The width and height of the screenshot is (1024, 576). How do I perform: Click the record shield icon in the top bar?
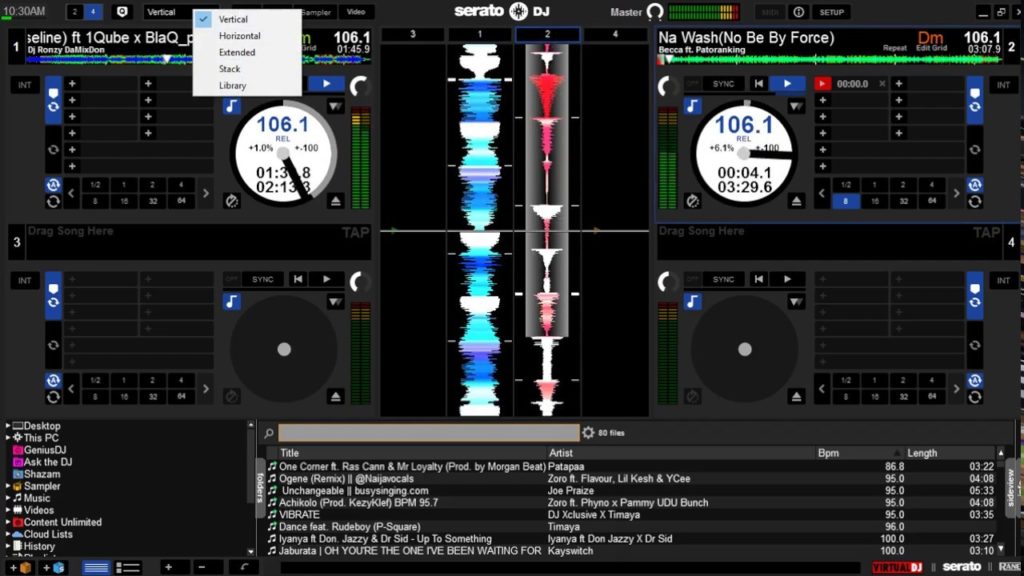click(x=121, y=12)
